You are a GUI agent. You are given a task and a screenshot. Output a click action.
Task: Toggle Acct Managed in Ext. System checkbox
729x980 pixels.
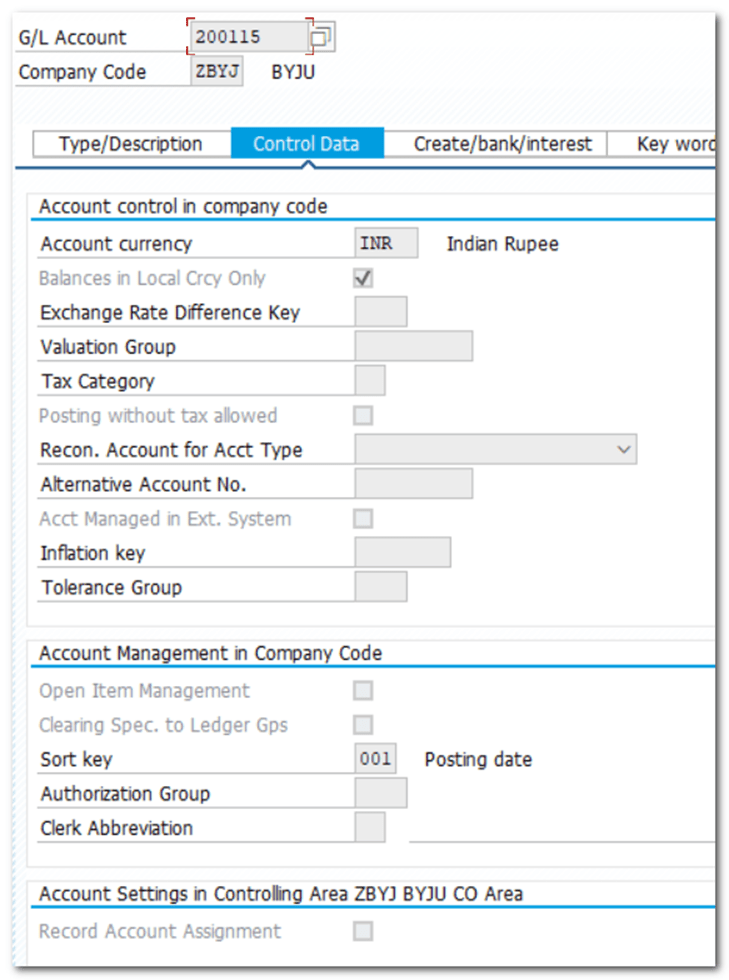(363, 518)
